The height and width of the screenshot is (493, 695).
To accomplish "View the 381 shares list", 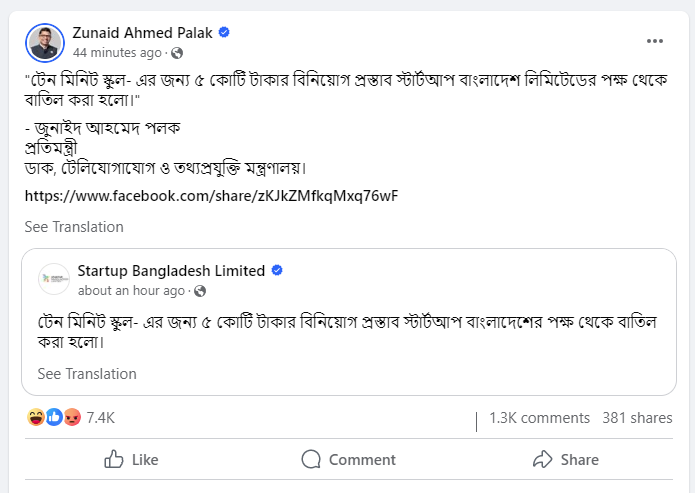I will click(636, 418).
